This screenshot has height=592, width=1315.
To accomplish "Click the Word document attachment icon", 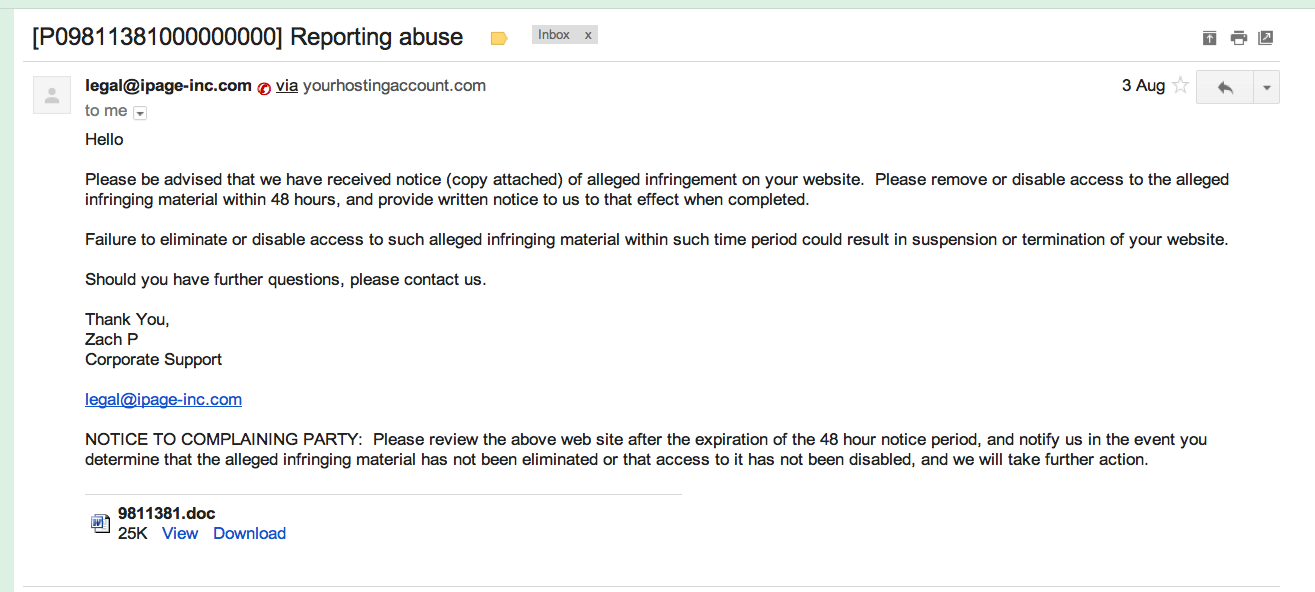I will point(100,523).
